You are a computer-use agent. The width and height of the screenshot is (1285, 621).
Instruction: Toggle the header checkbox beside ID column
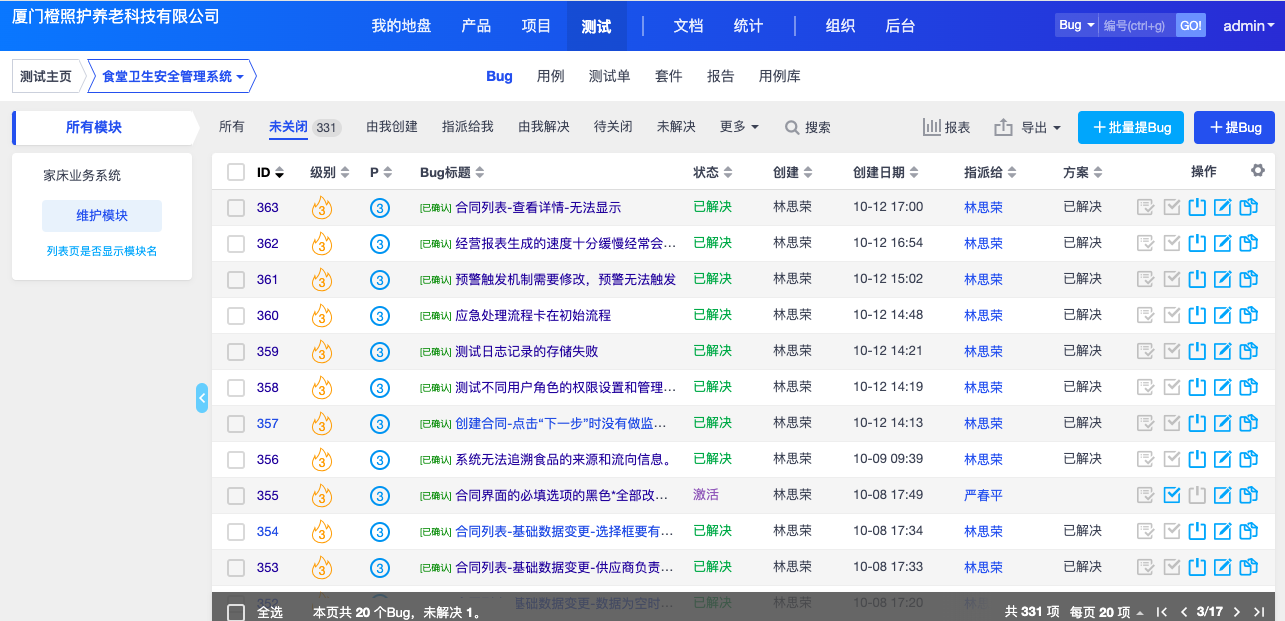(x=236, y=172)
